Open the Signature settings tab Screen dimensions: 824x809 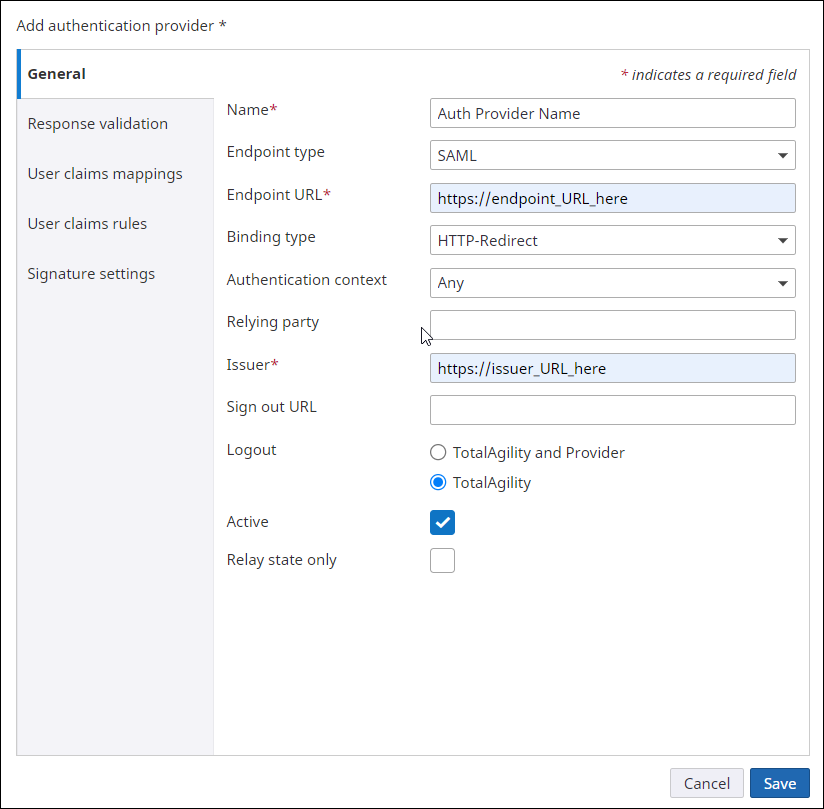click(x=91, y=273)
